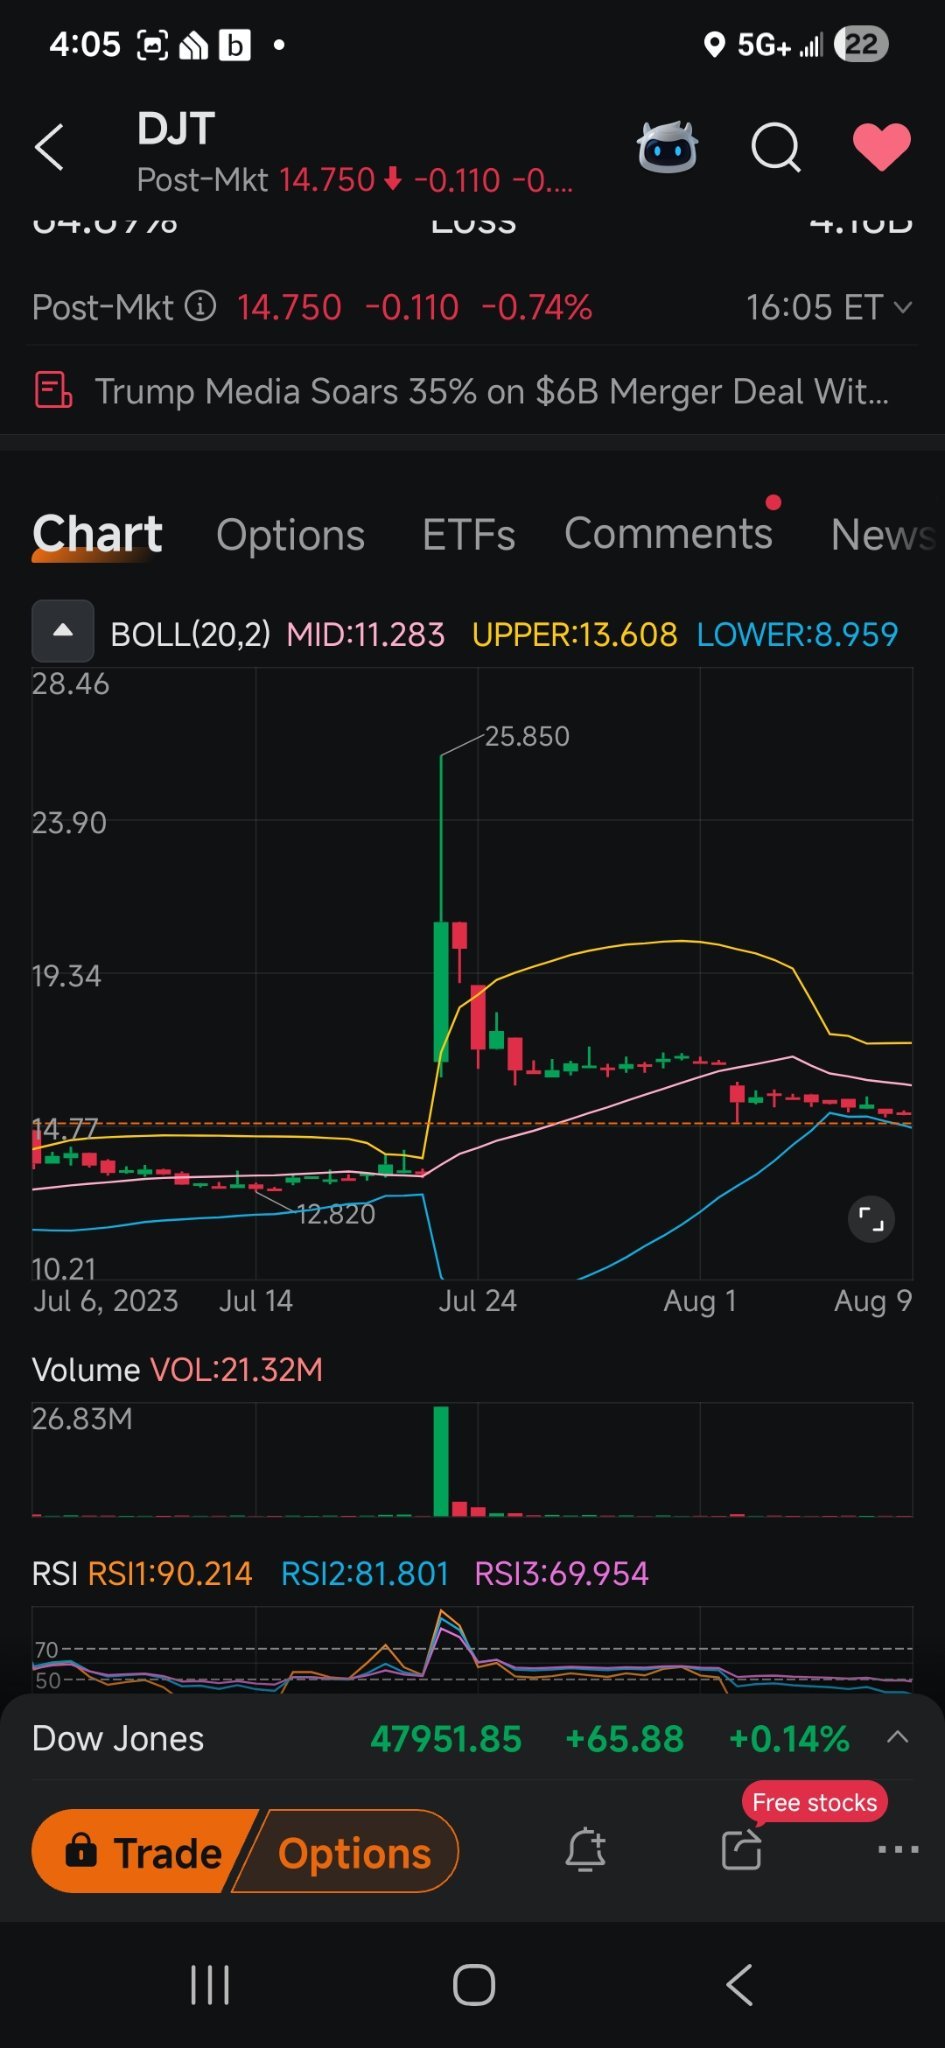
Task: Tap the Free stocks badge
Action: click(814, 1802)
